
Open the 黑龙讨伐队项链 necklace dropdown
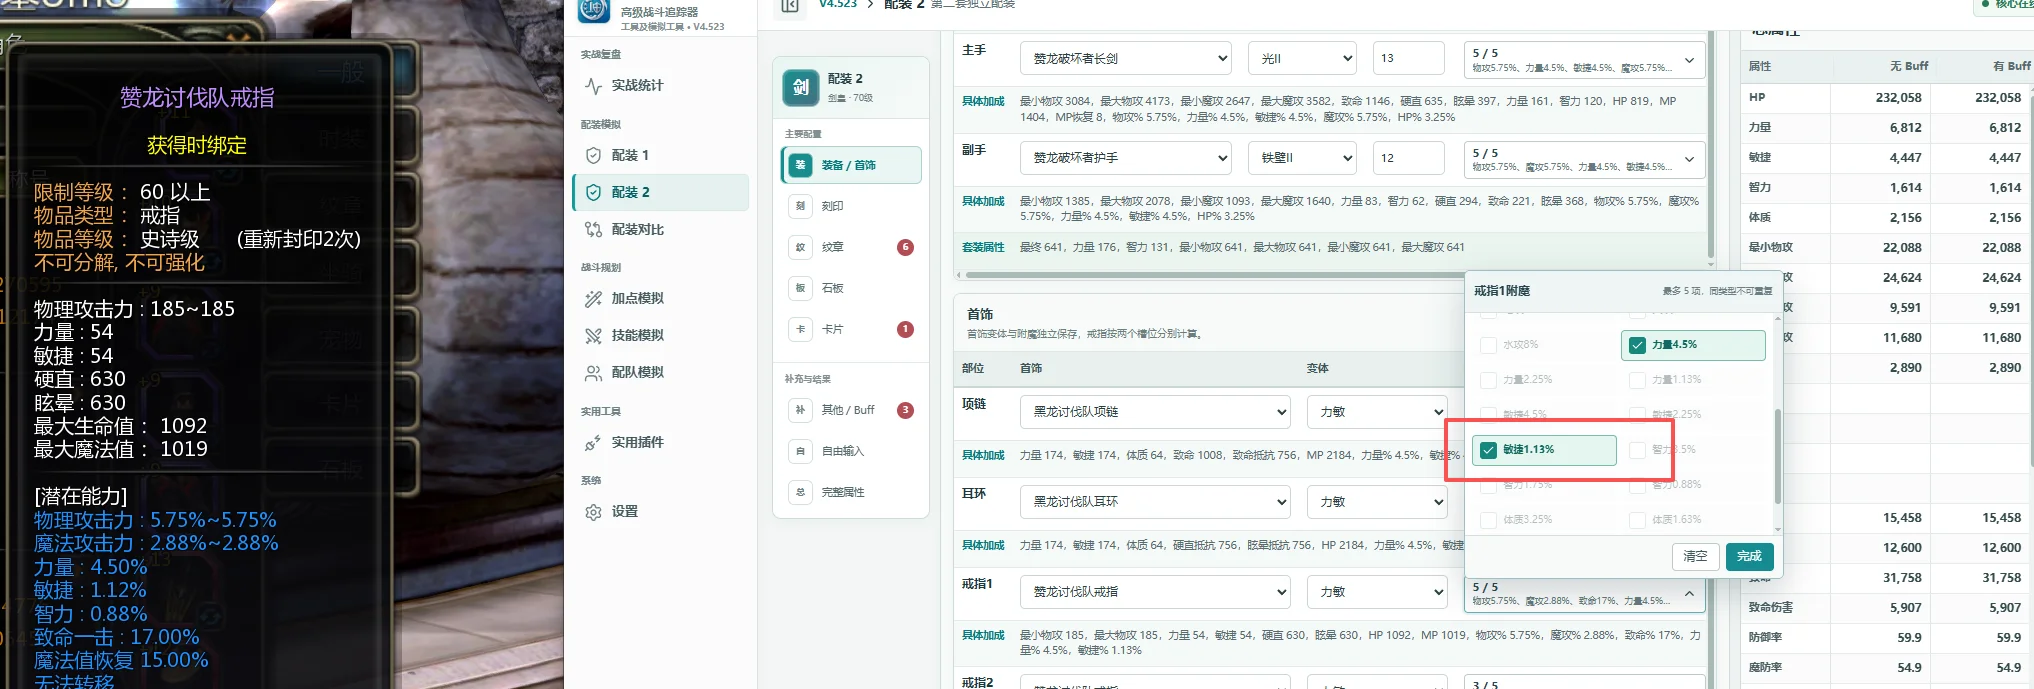[1155, 412]
